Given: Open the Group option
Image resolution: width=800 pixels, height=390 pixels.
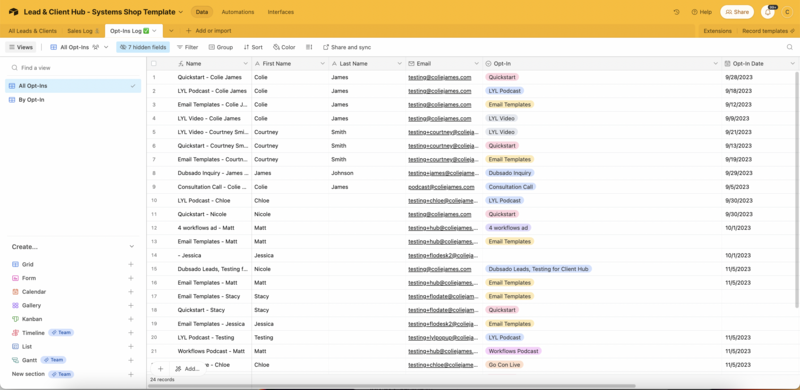Looking at the screenshot, I should (x=220, y=47).
